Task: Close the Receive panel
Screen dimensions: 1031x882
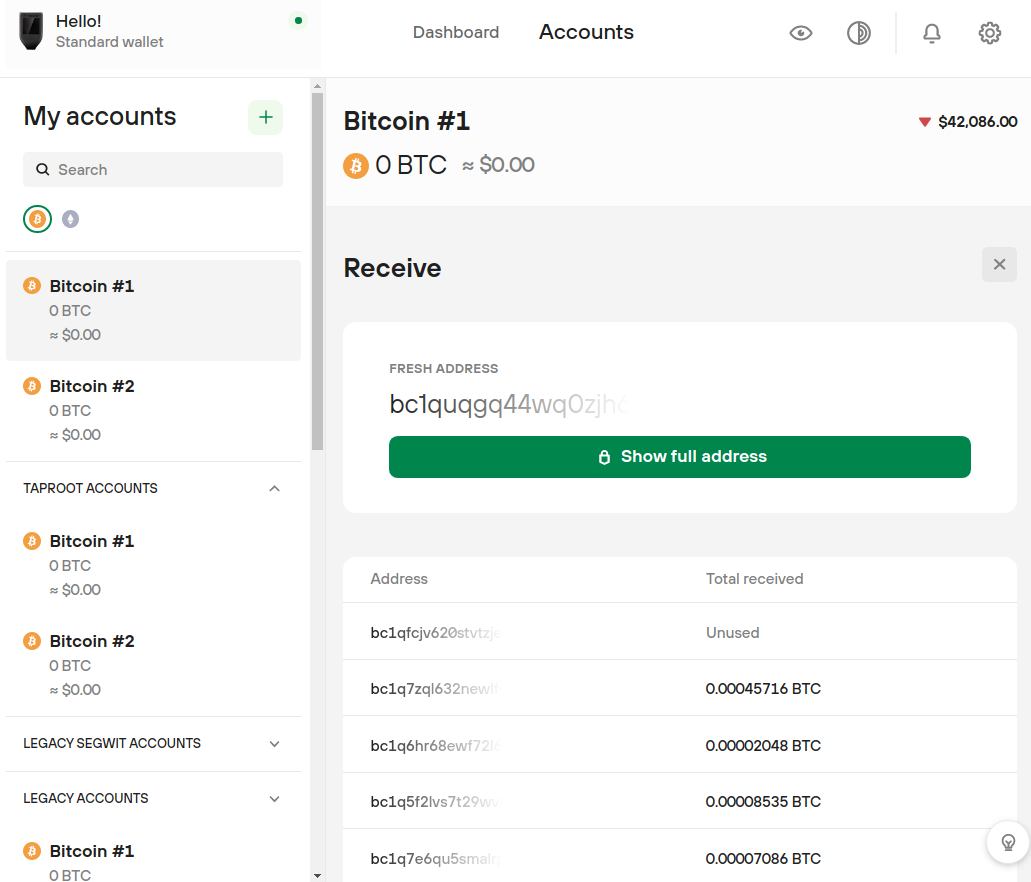Action: click(999, 264)
